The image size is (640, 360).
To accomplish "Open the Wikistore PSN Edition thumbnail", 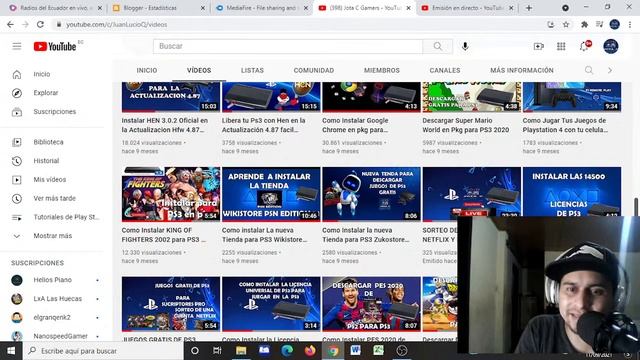I will click(271, 194).
